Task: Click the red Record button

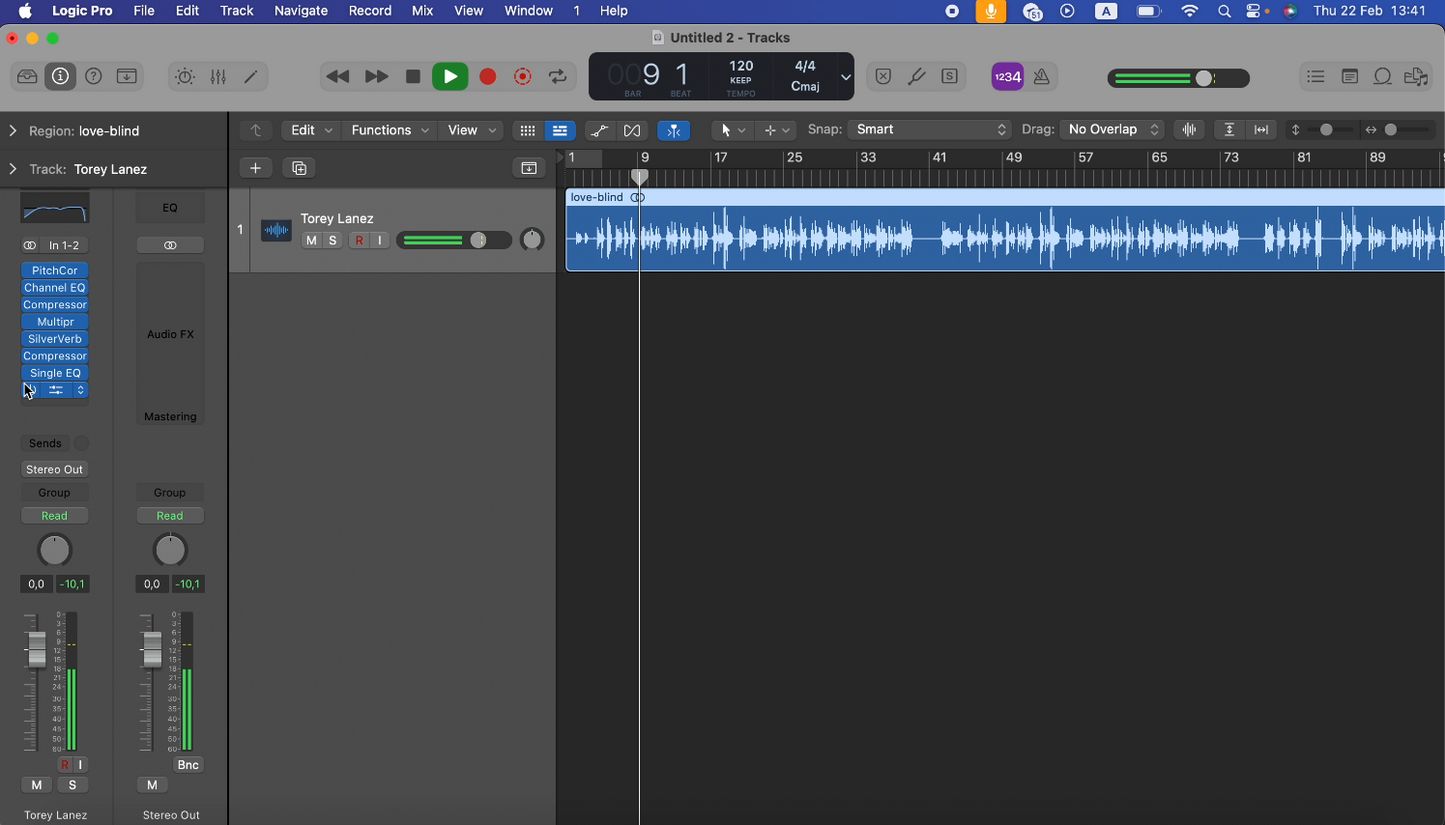Action: pos(488,77)
